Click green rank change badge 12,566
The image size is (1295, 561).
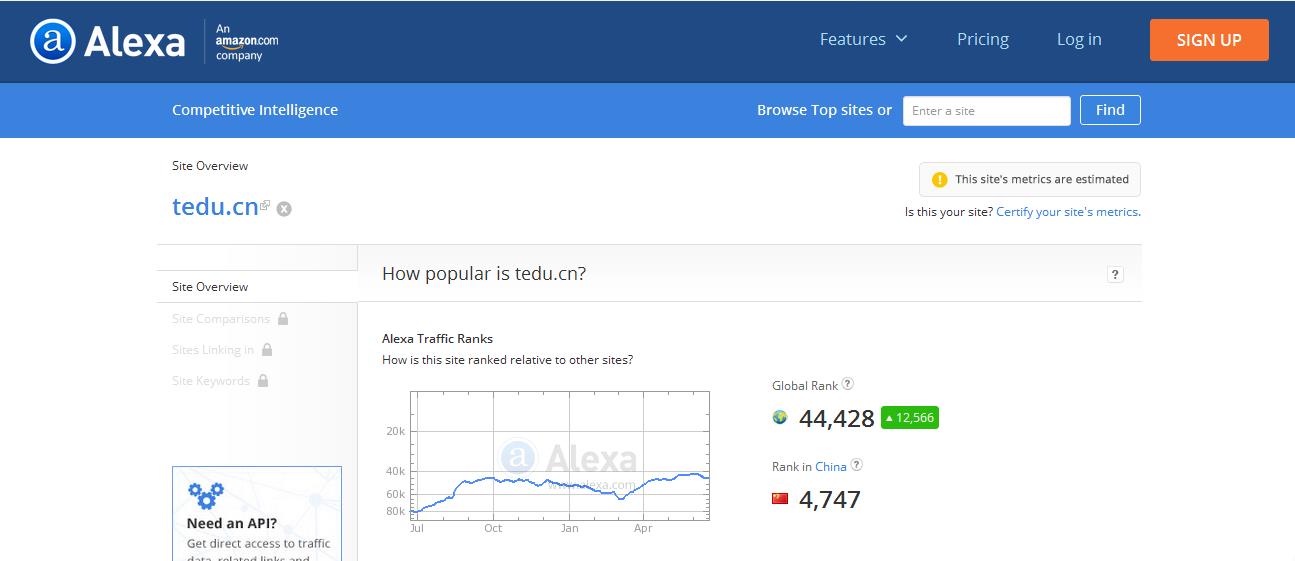point(910,418)
